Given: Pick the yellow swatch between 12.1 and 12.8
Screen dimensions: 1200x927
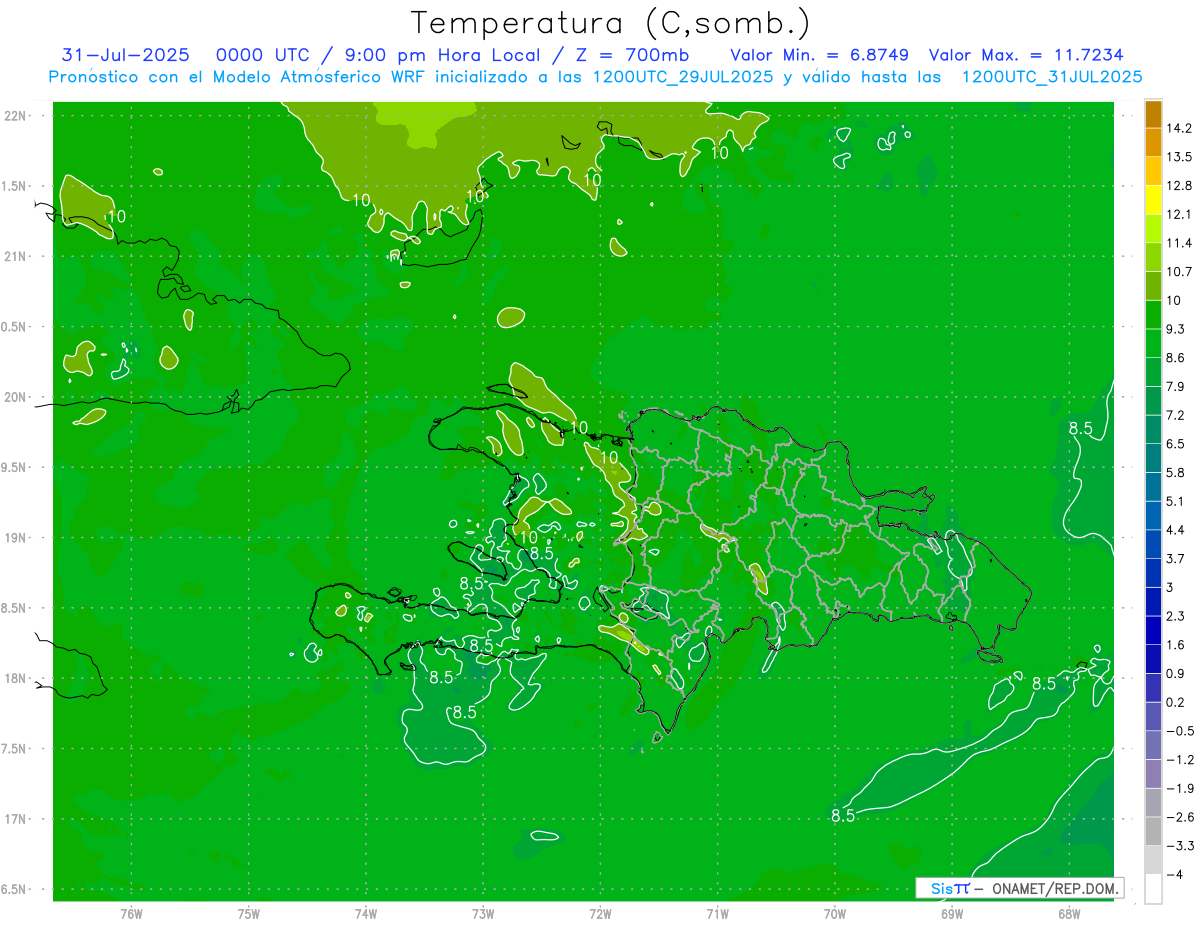Looking at the screenshot, I should 1153,200.
